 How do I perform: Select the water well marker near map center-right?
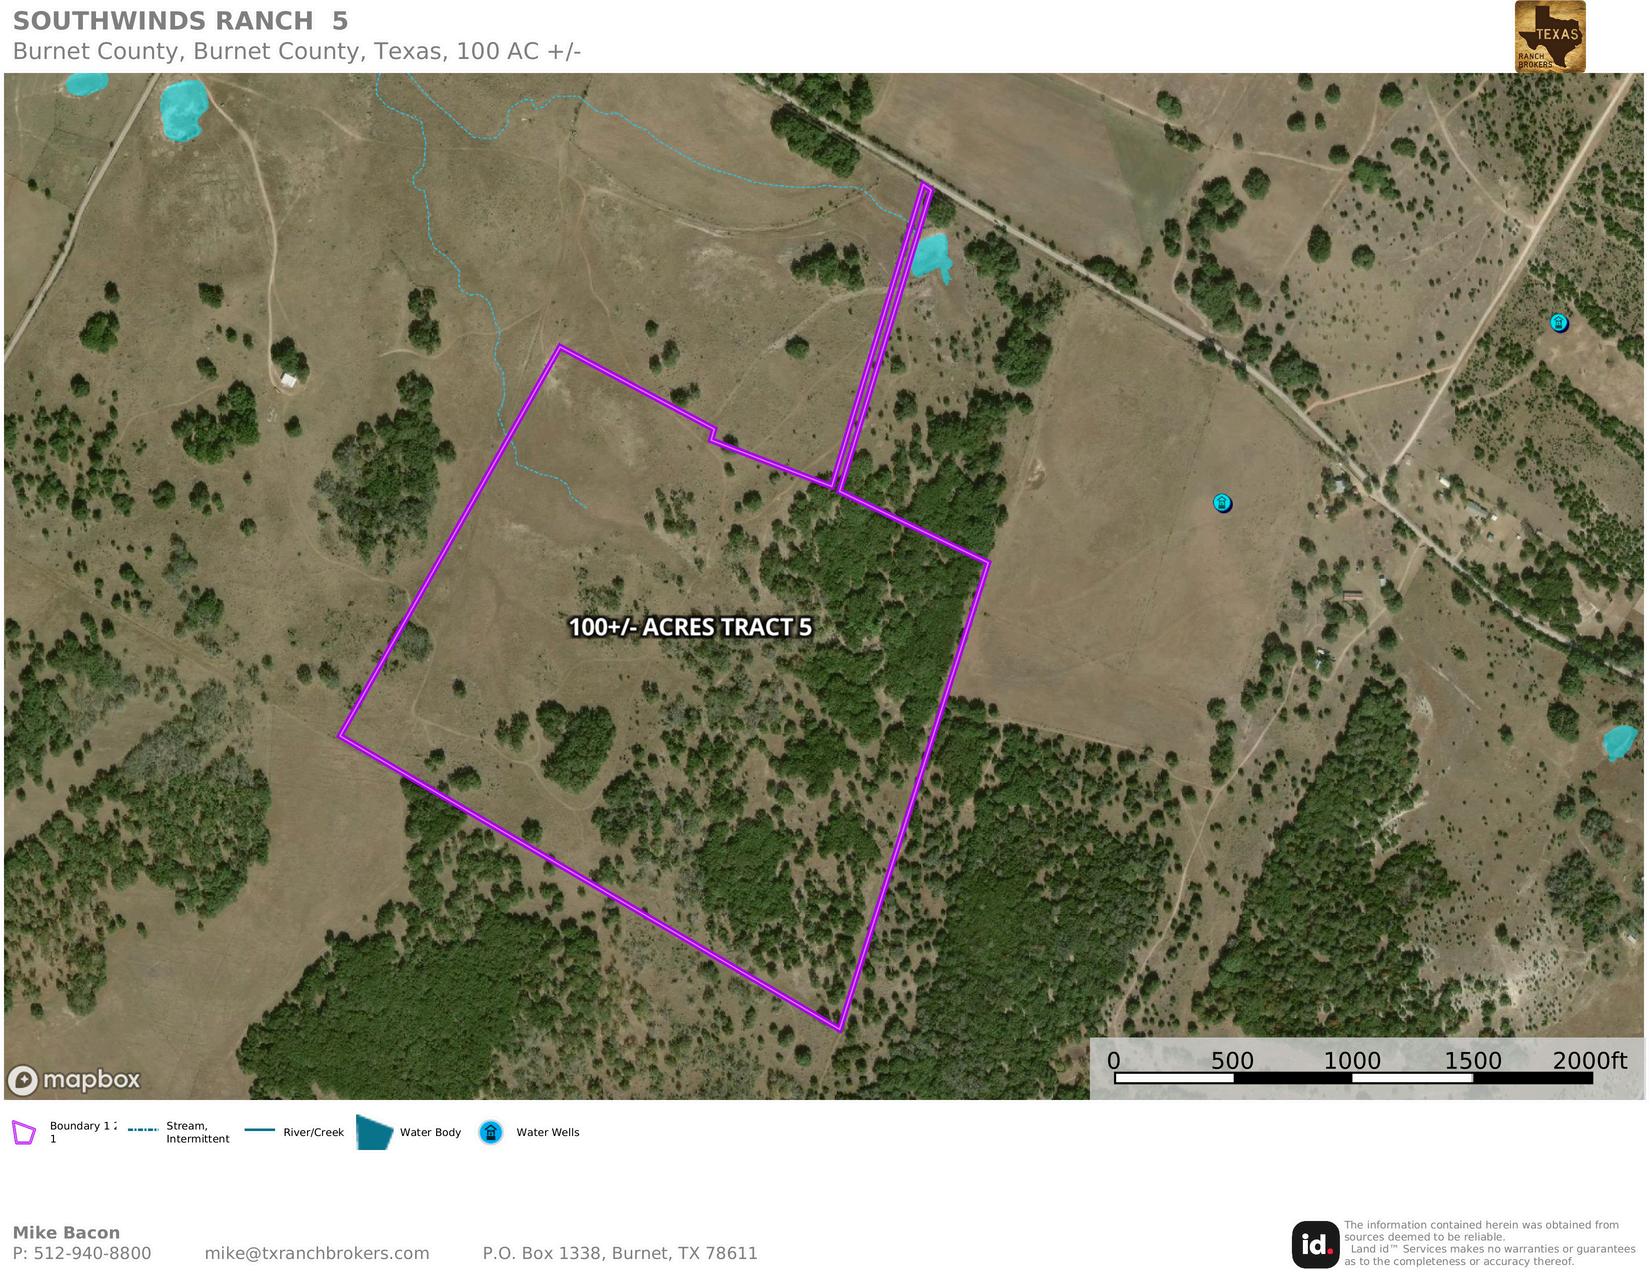(x=1222, y=503)
